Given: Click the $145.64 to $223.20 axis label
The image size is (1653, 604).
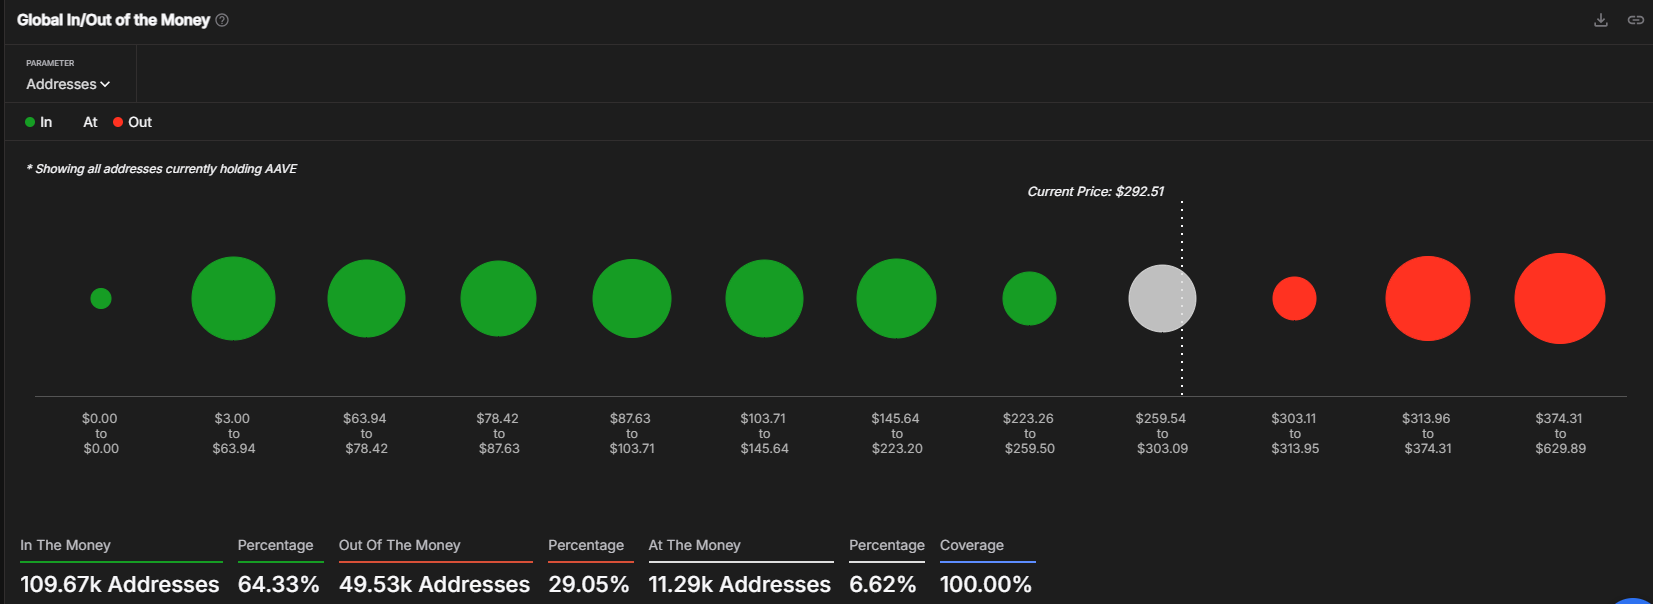Looking at the screenshot, I should (x=896, y=433).
